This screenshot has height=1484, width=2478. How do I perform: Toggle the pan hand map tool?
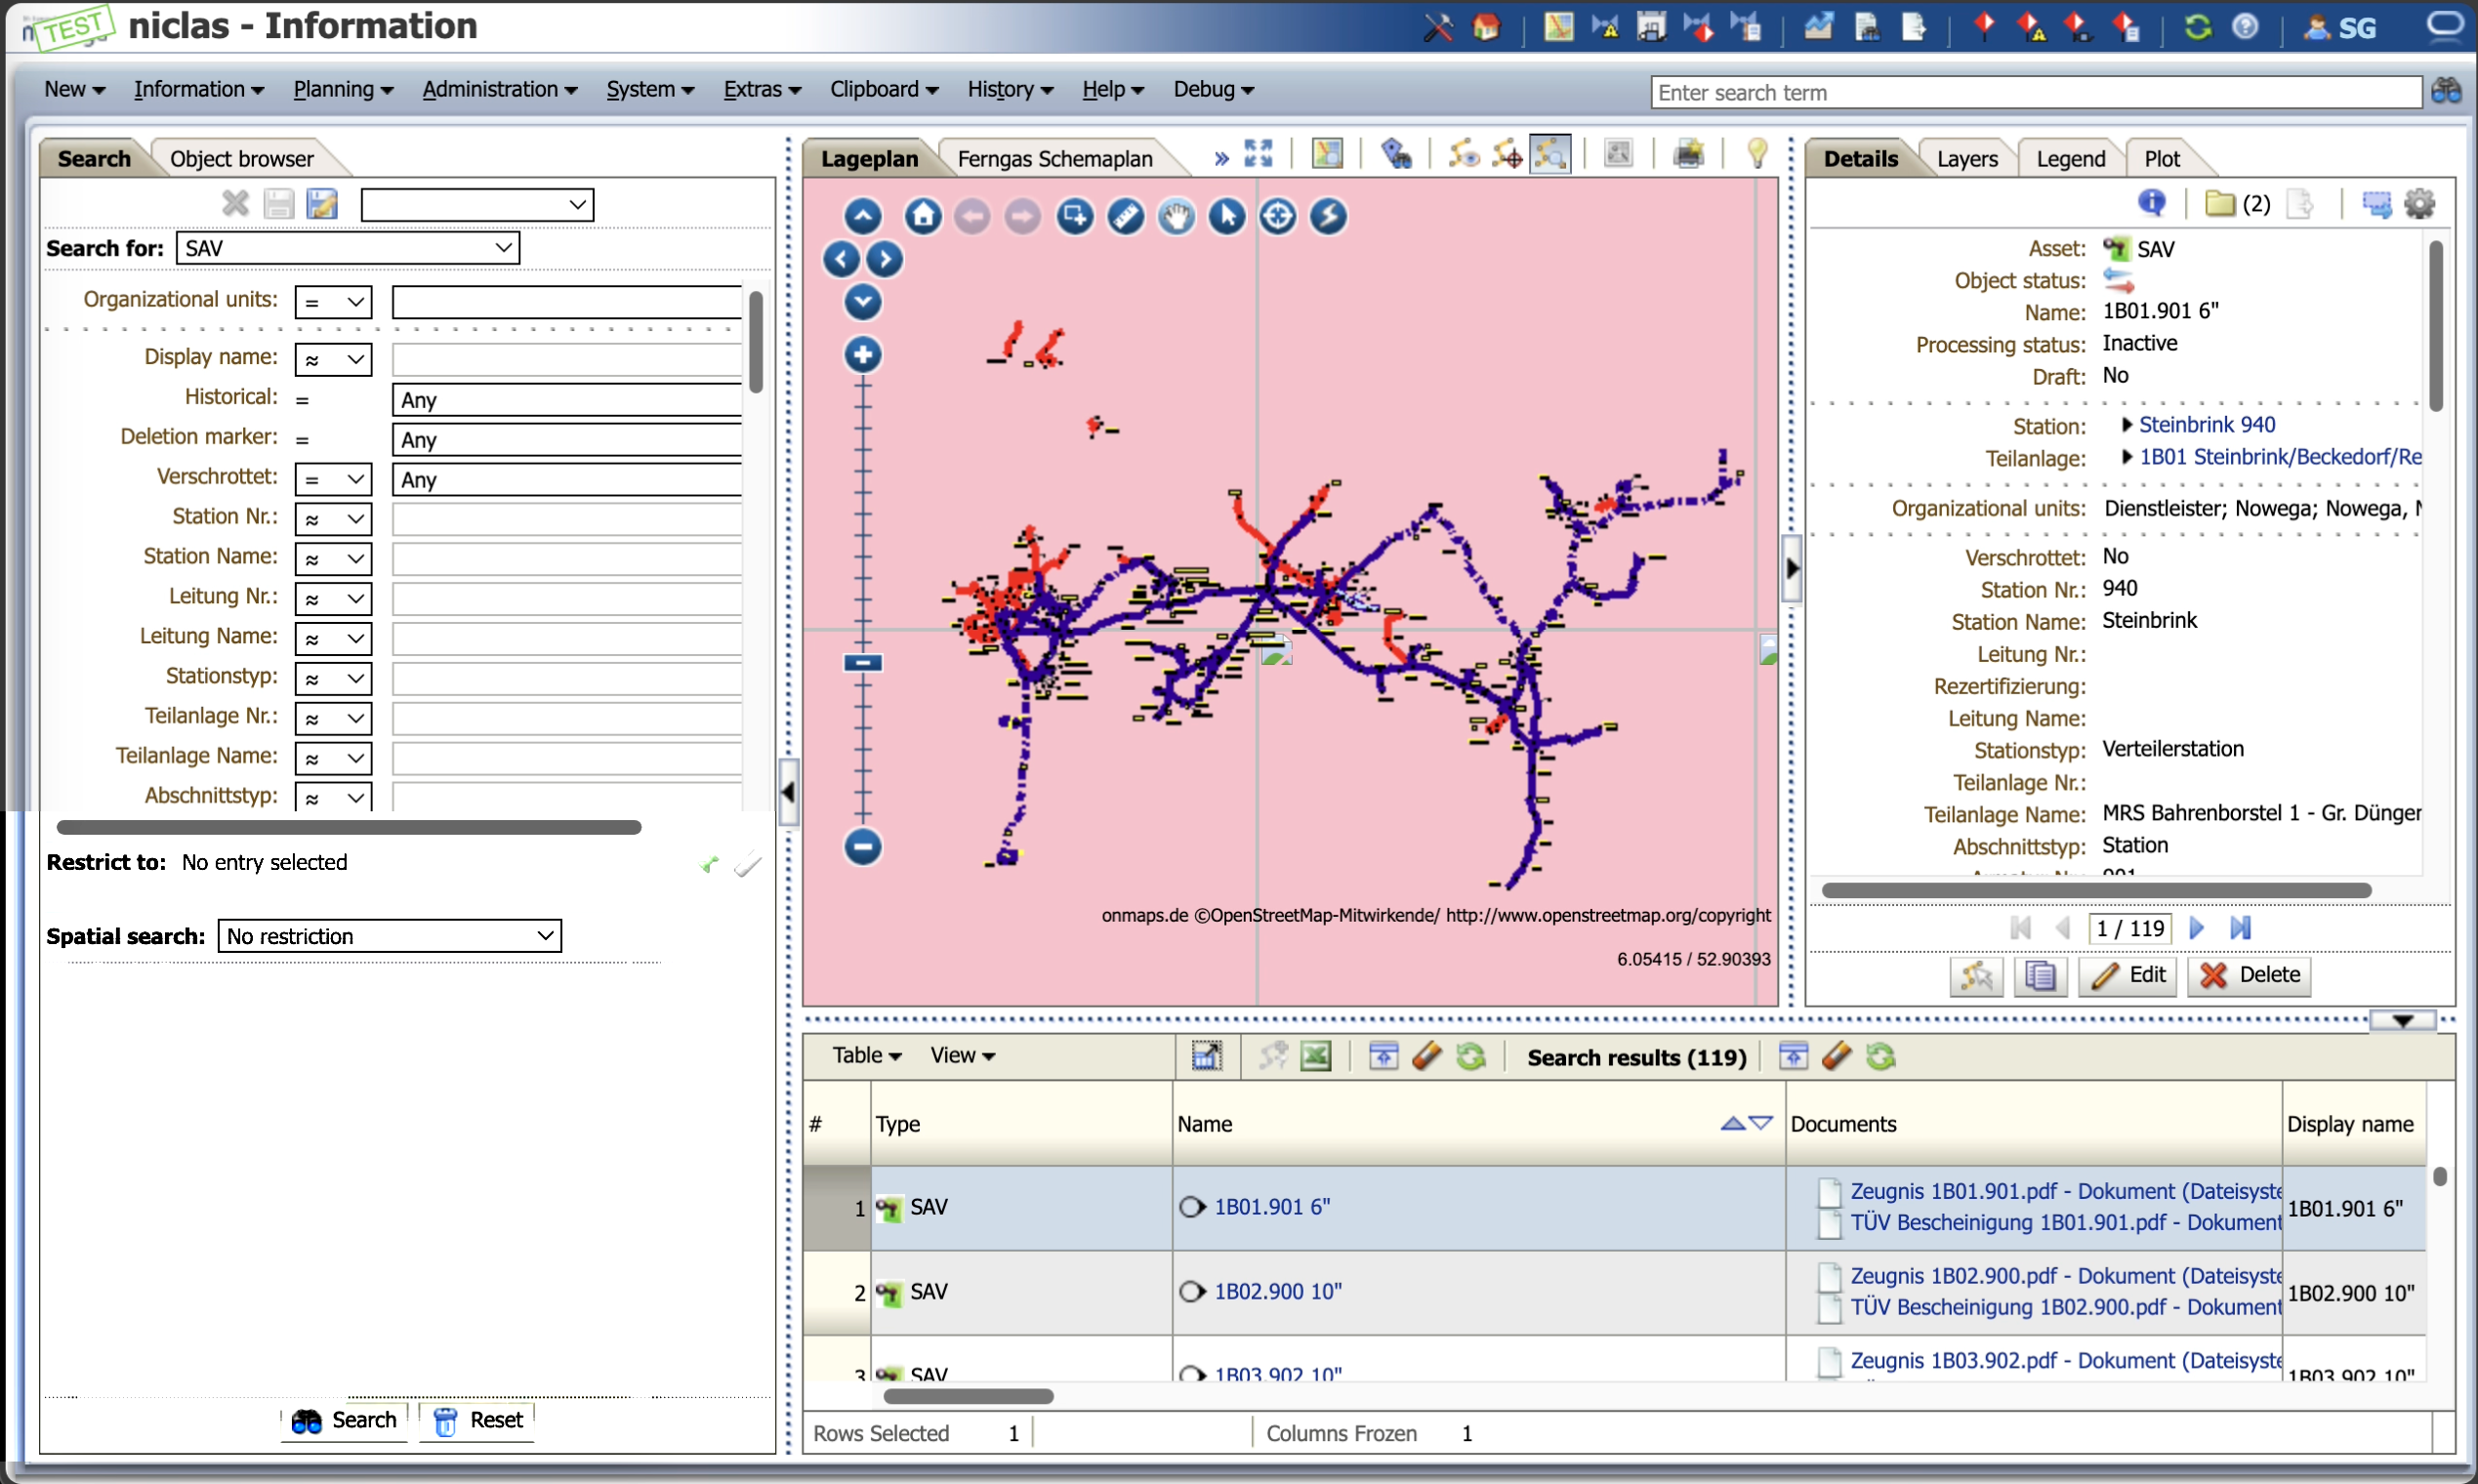tap(1177, 216)
